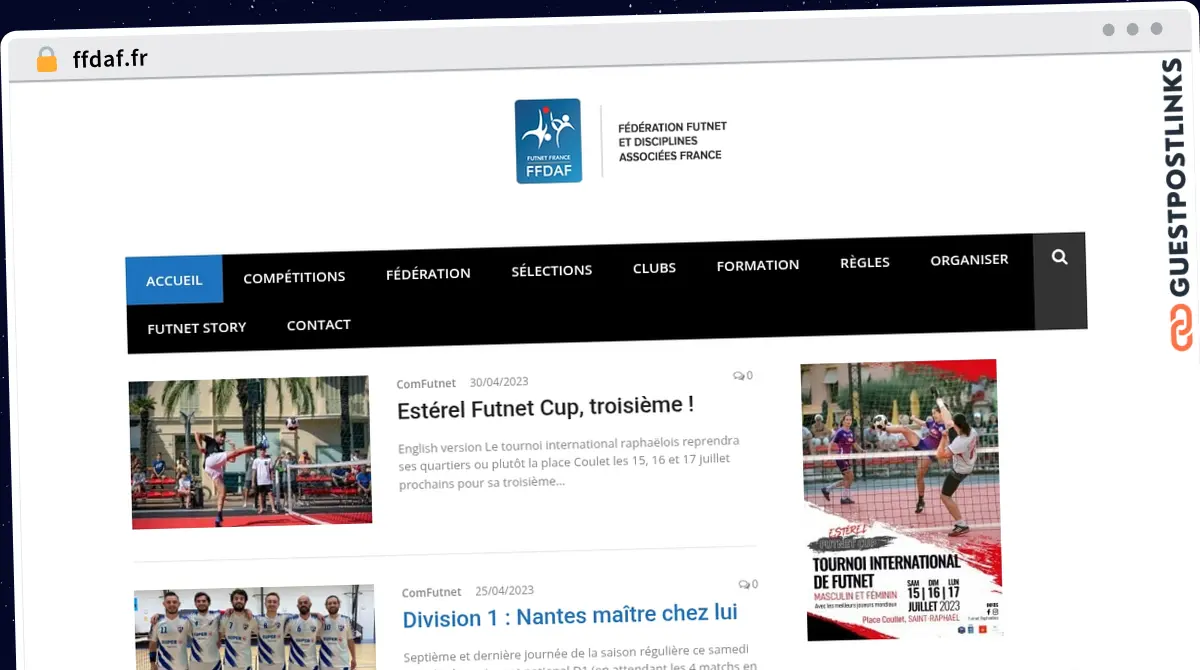Click the 30/04/2023 date text
Viewport: 1200px width, 670px height.
(499, 382)
